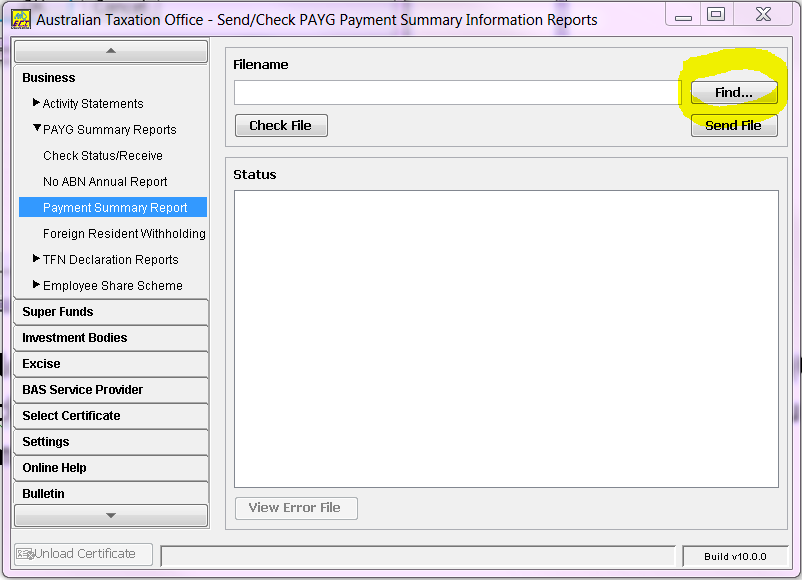Screen dimensions: 802x580
Task: Click the Unload Certificate button
Action: click(x=83, y=554)
